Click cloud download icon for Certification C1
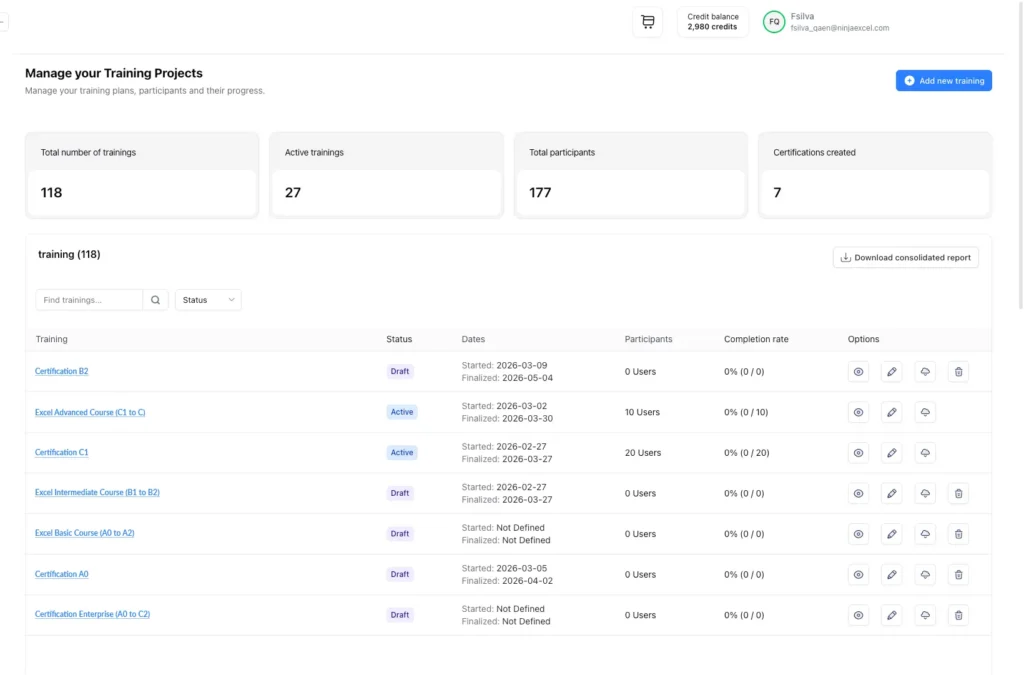Image resolution: width=1024 pixels, height=675 pixels. point(925,453)
